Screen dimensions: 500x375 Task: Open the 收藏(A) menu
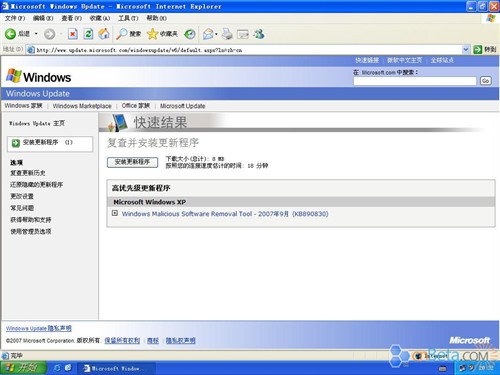point(100,18)
